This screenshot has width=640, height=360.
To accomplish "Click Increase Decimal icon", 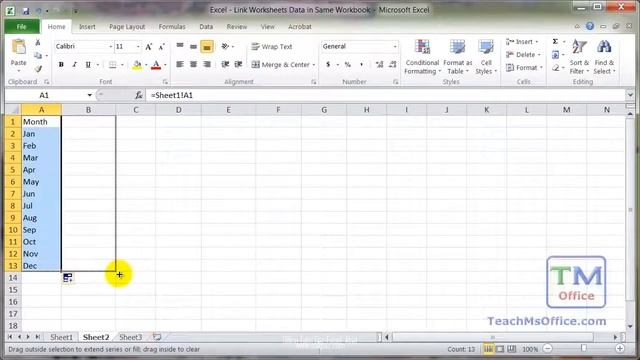I will click(x=379, y=64).
